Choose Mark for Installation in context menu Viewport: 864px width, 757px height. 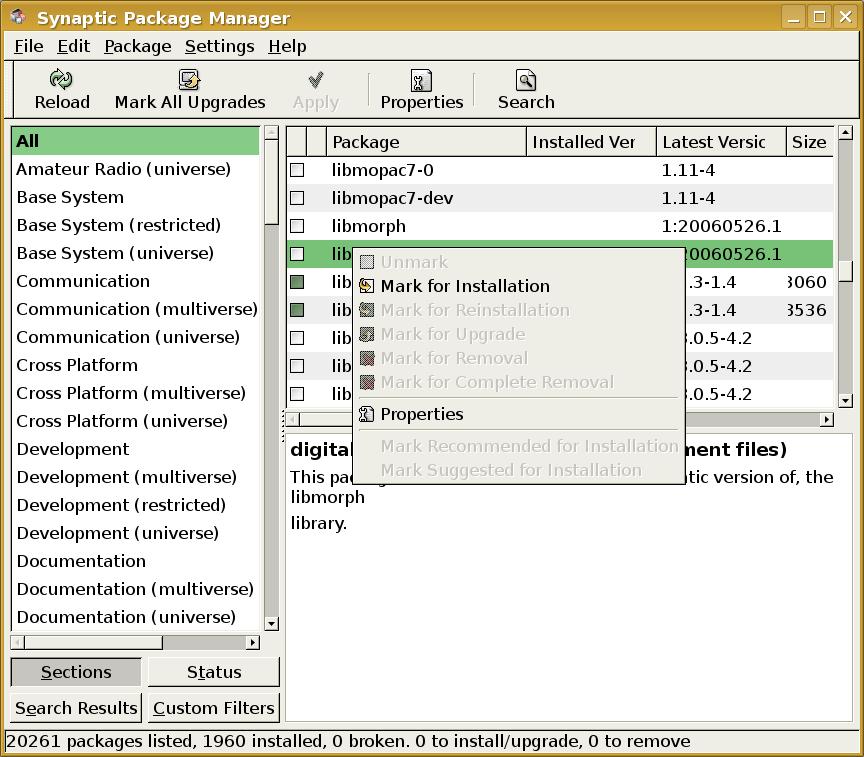[x=465, y=286]
